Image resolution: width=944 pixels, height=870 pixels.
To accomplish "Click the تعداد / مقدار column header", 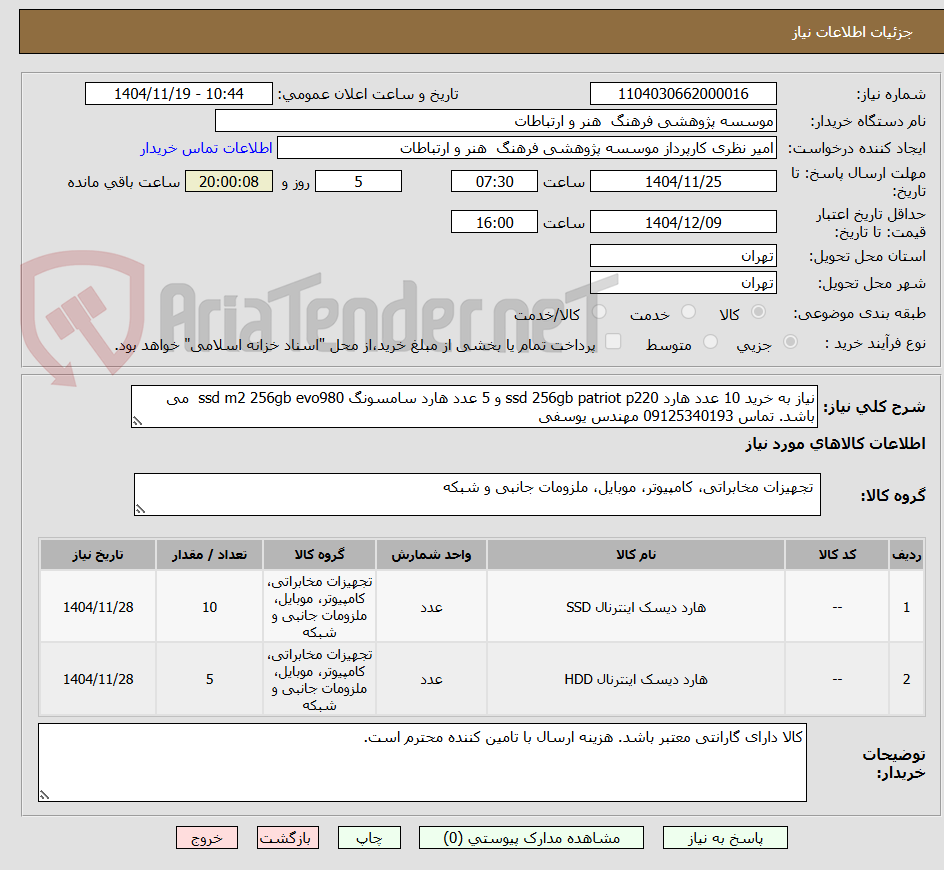I will [210, 555].
